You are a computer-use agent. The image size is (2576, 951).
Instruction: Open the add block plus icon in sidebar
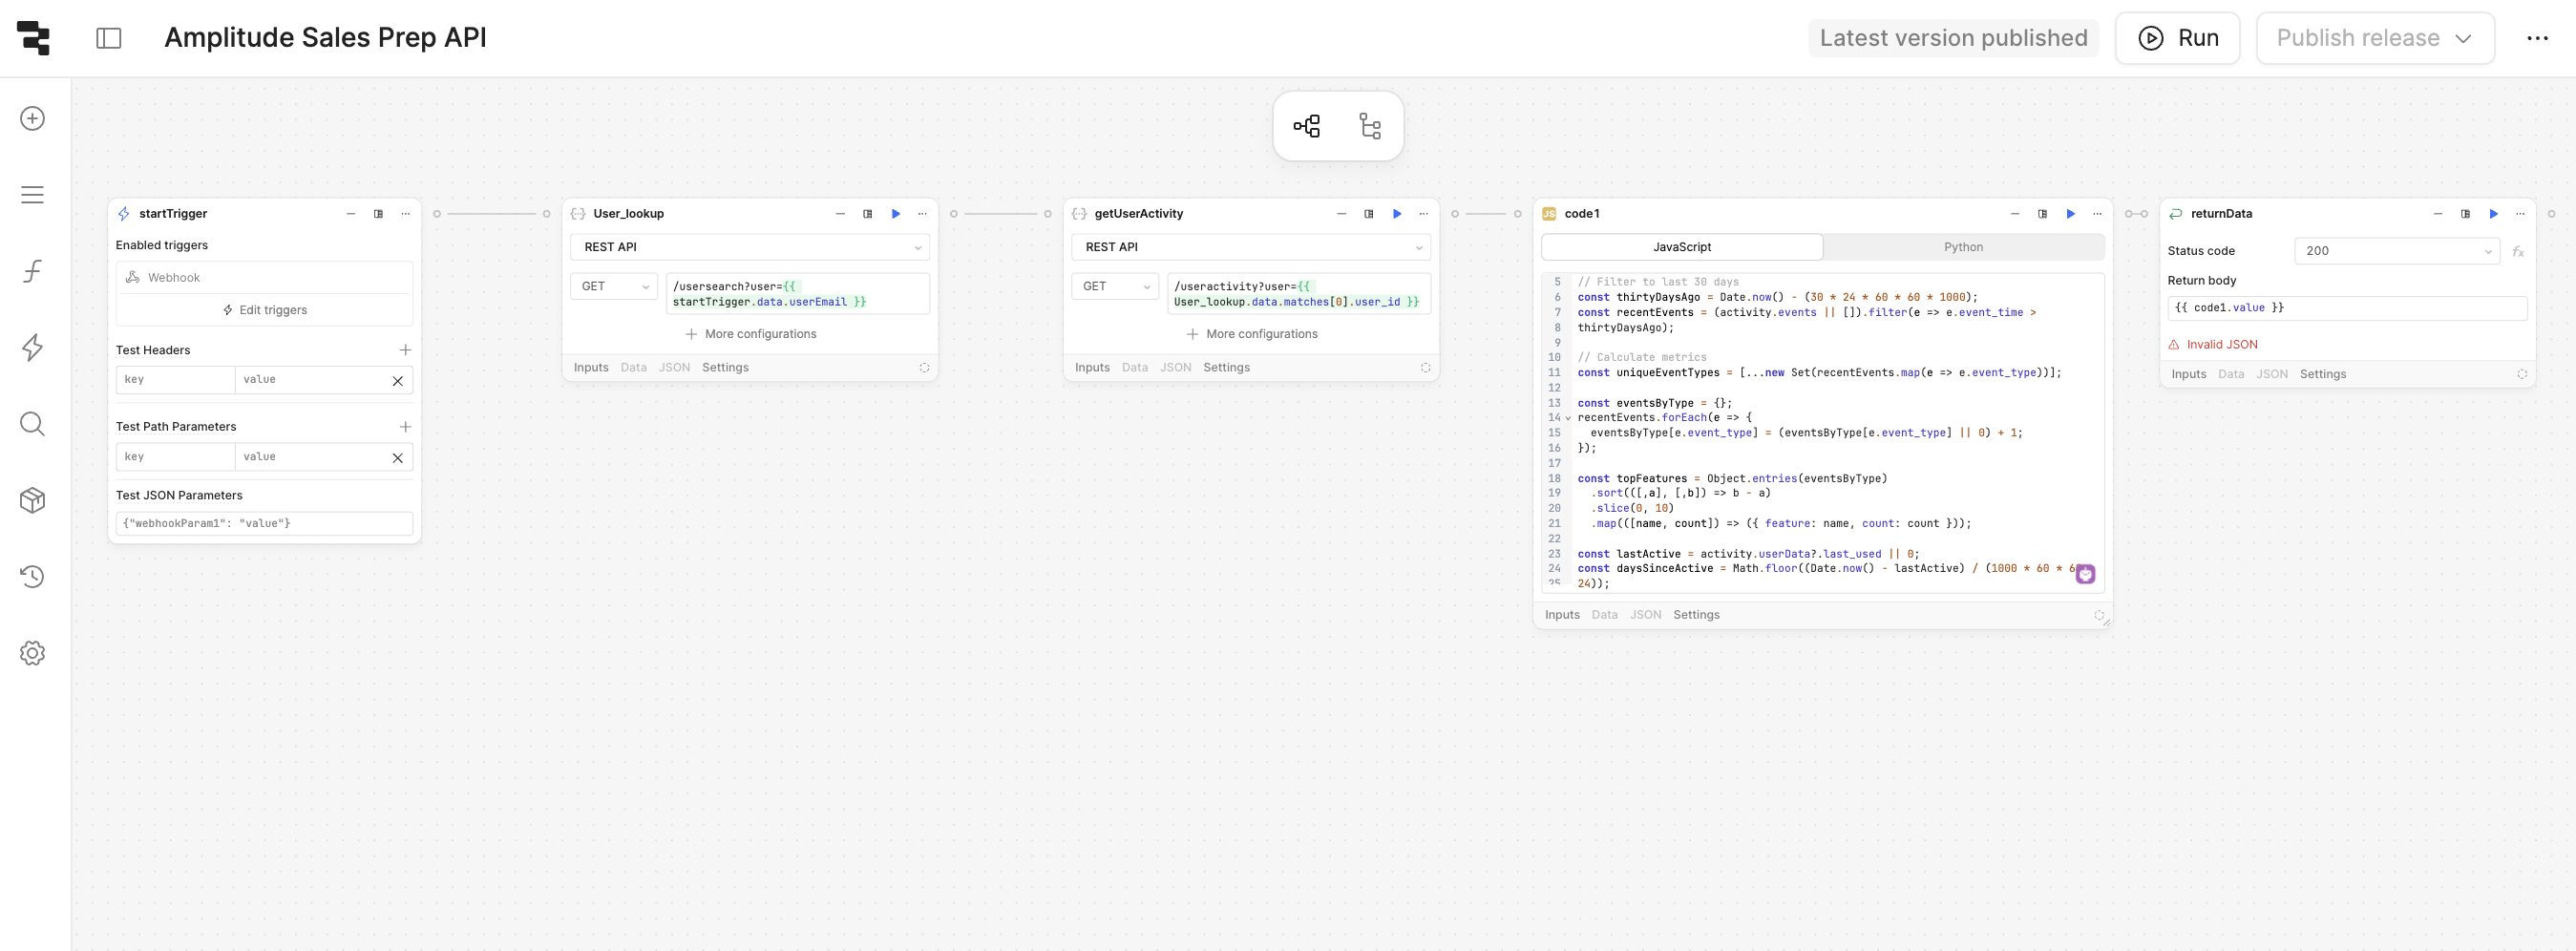click(33, 118)
